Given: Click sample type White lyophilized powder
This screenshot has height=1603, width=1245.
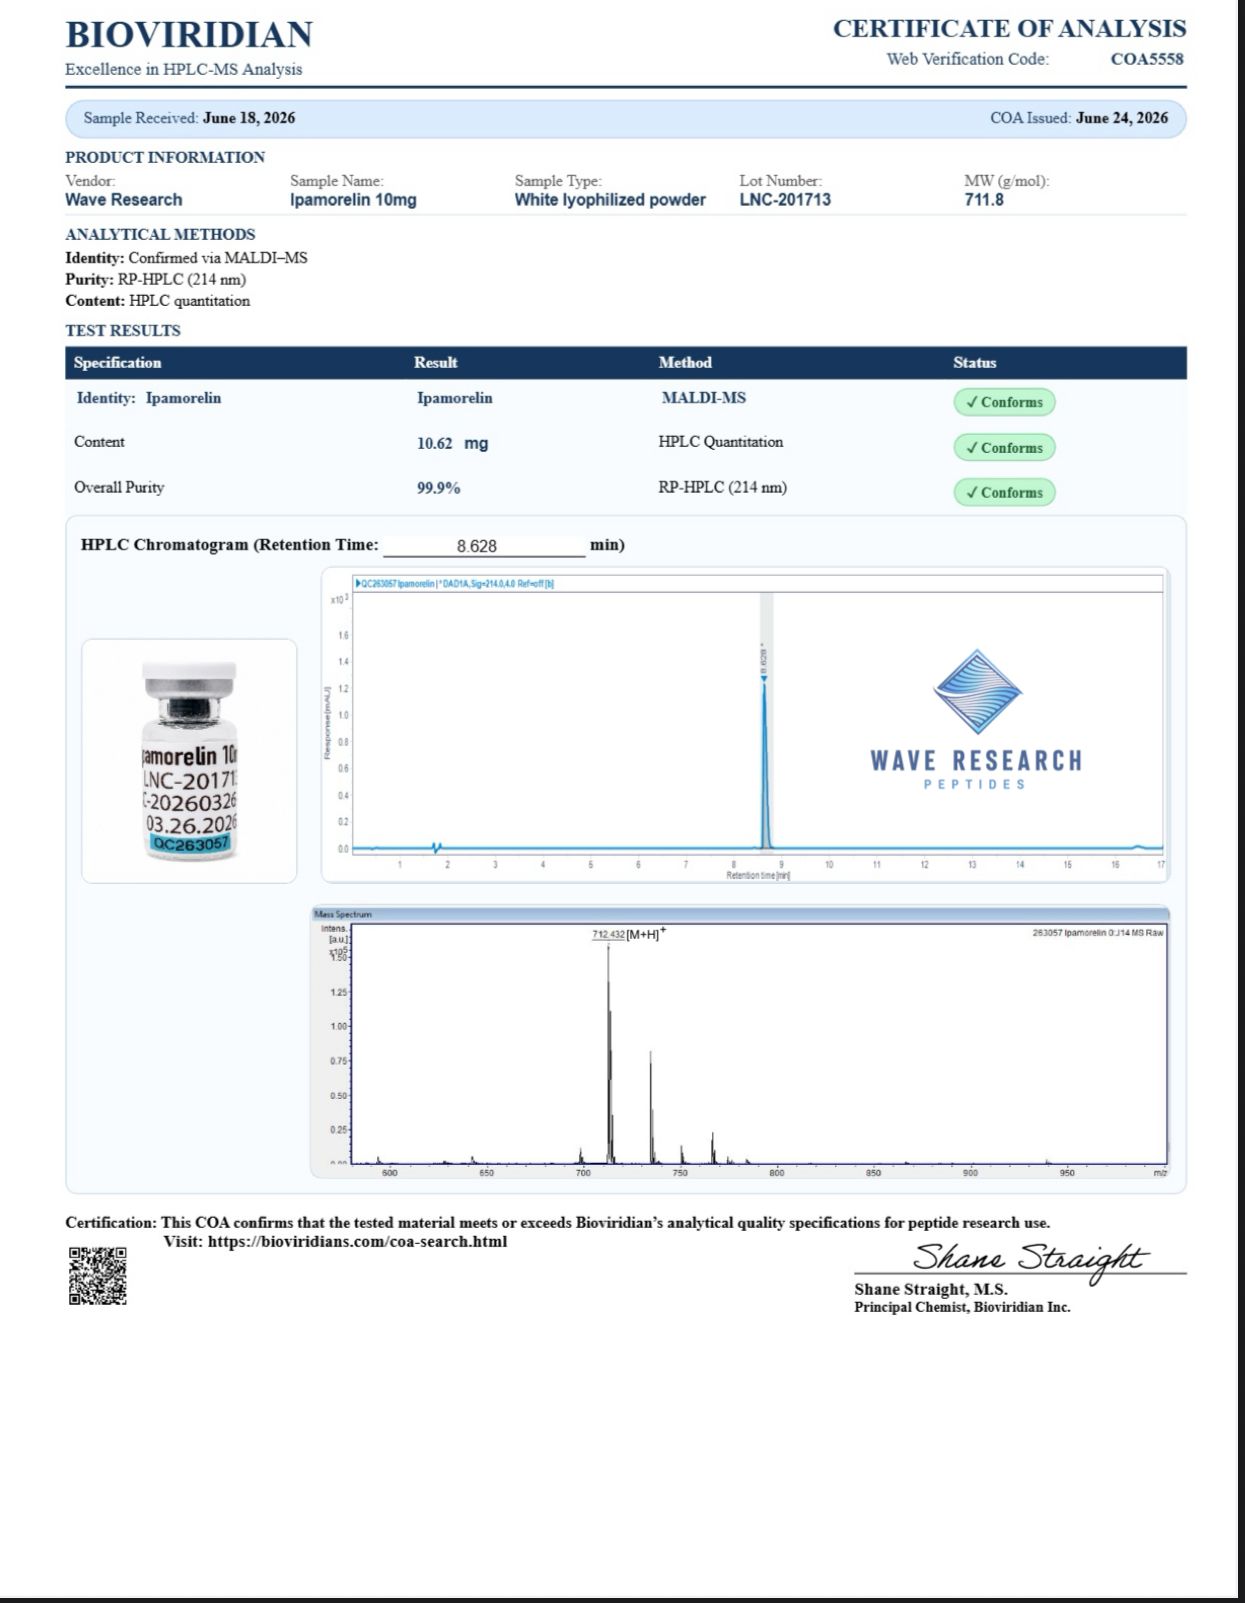Looking at the screenshot, I should point(610,199).
